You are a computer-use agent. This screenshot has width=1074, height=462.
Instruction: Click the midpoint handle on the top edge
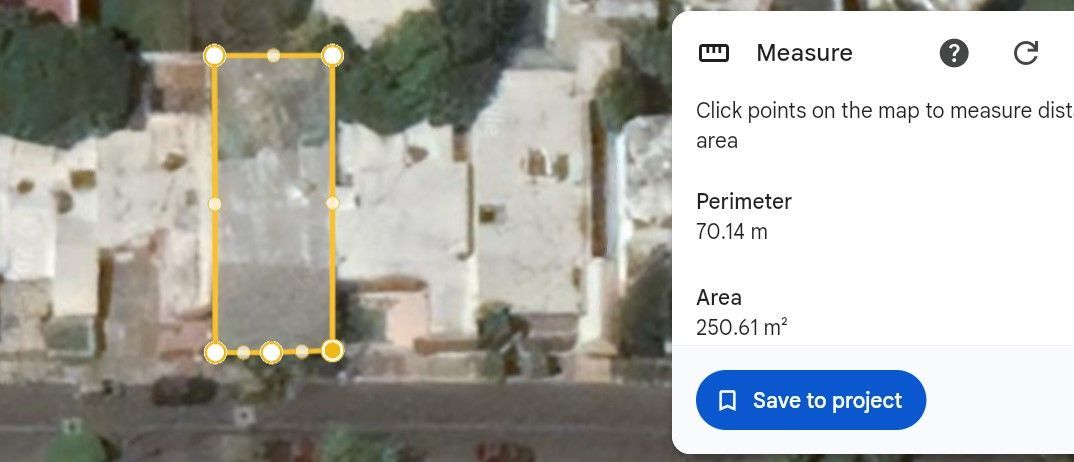[x=273, y=55]
